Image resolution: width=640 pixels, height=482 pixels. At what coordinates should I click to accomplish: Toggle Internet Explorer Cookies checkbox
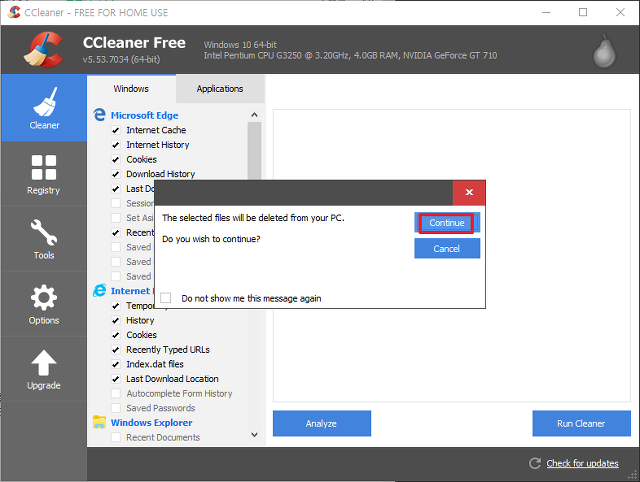tap(116, 335)
